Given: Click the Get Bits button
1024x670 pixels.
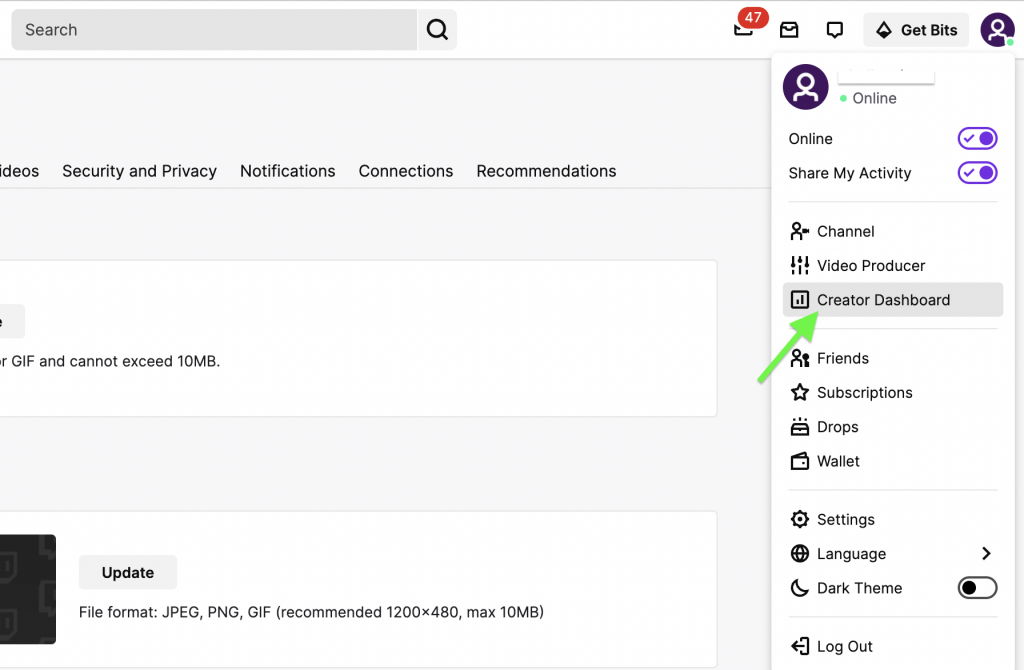Looking at the screenshot, I should coord(916,30).
